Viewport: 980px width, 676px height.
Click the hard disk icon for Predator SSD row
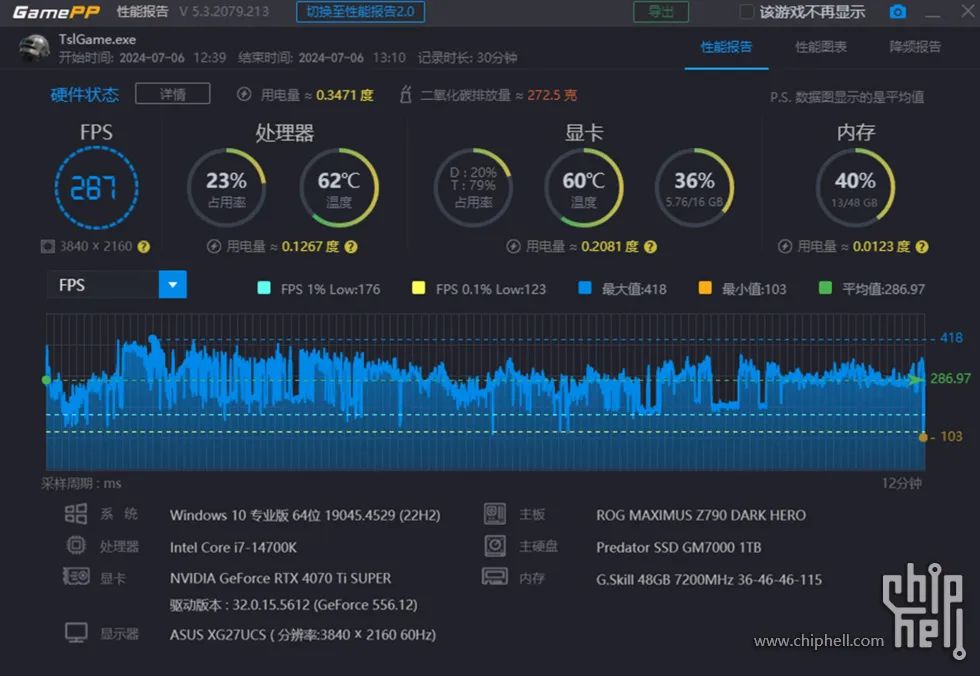[x=495, y=545]
